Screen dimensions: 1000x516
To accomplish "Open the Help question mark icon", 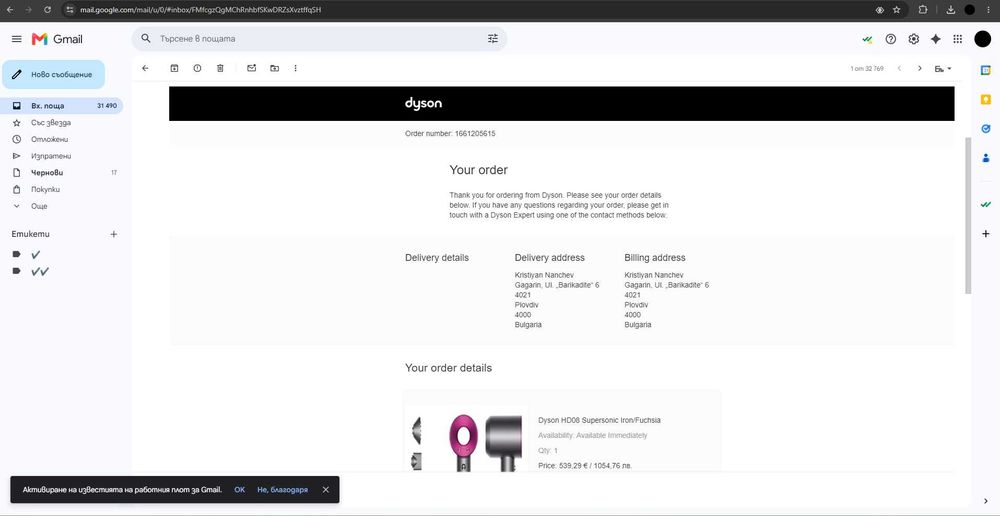I will click(891, 39).
